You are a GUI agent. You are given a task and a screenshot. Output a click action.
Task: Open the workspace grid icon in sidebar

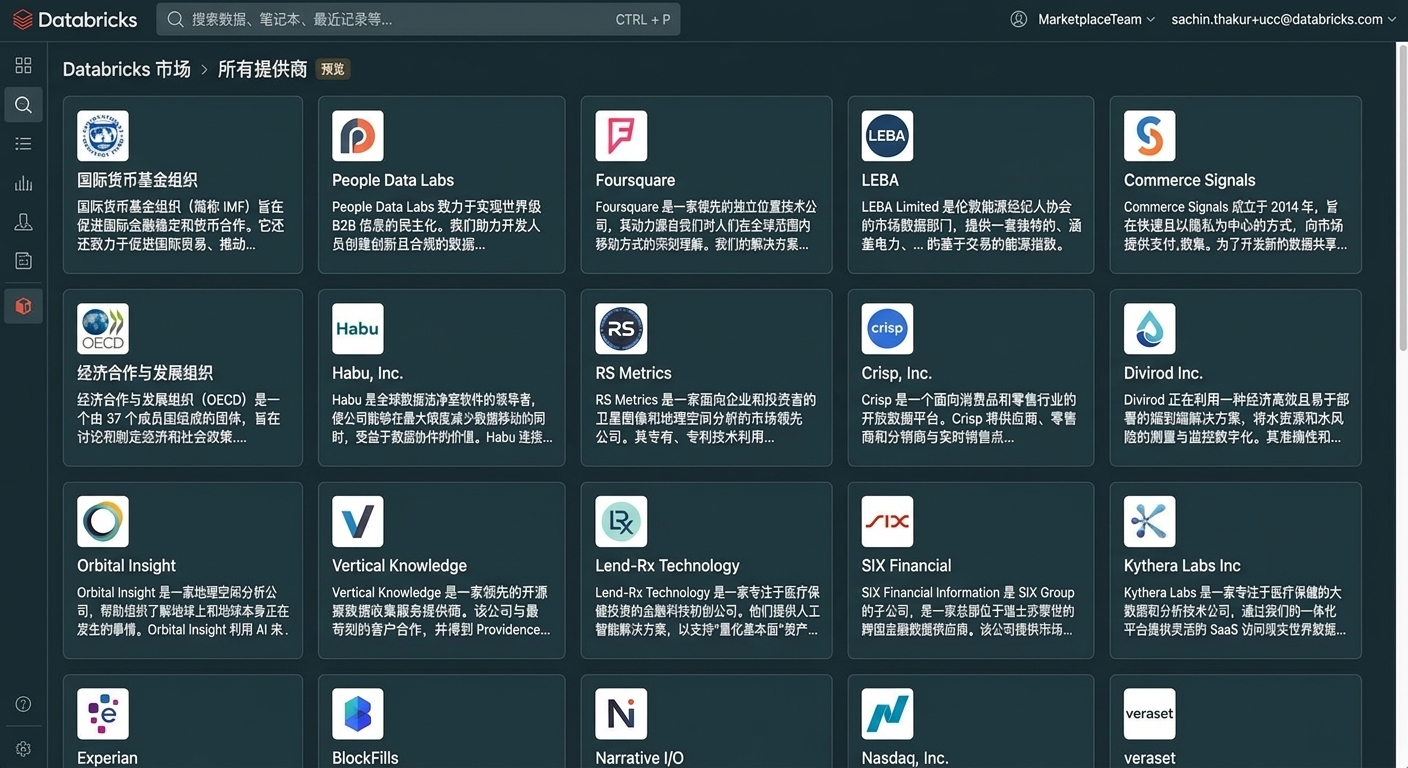pos(23,66)
